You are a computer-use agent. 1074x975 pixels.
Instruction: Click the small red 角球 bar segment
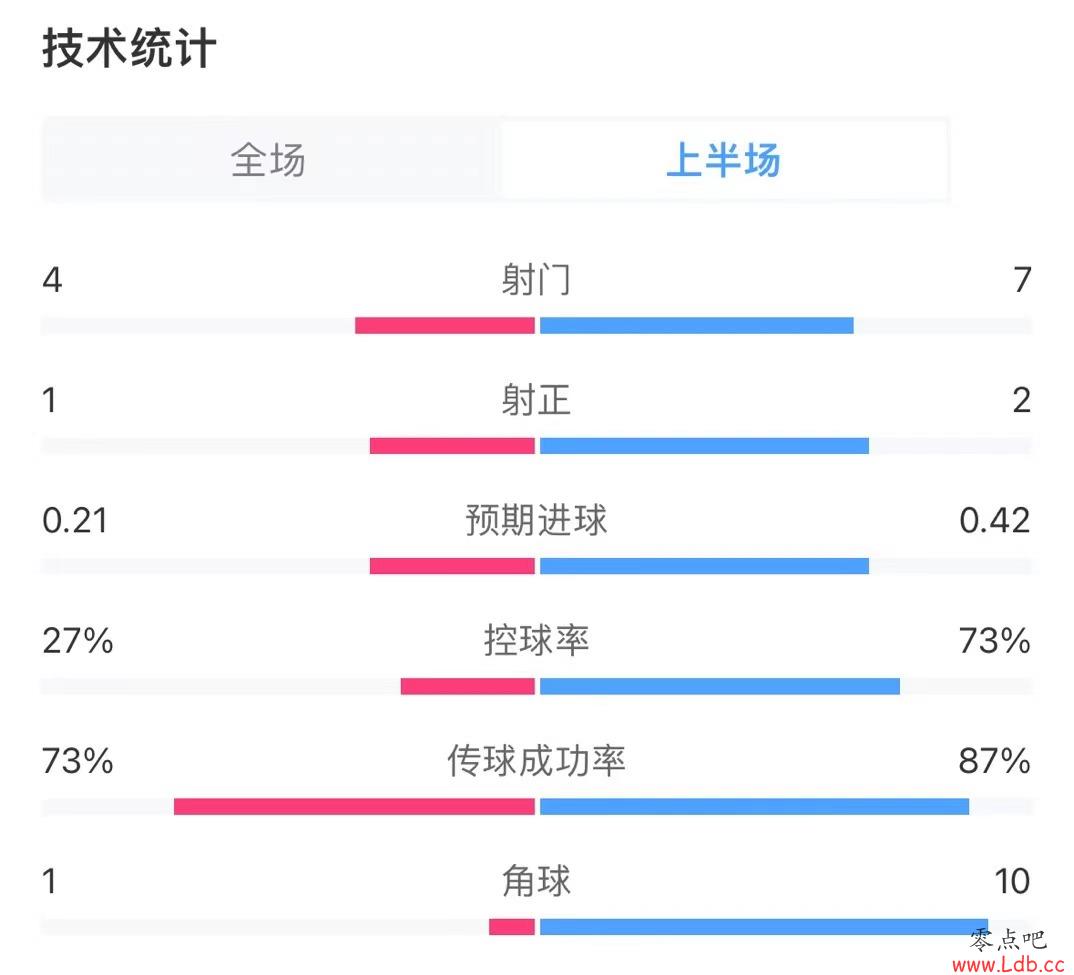[x=512, y=927]
